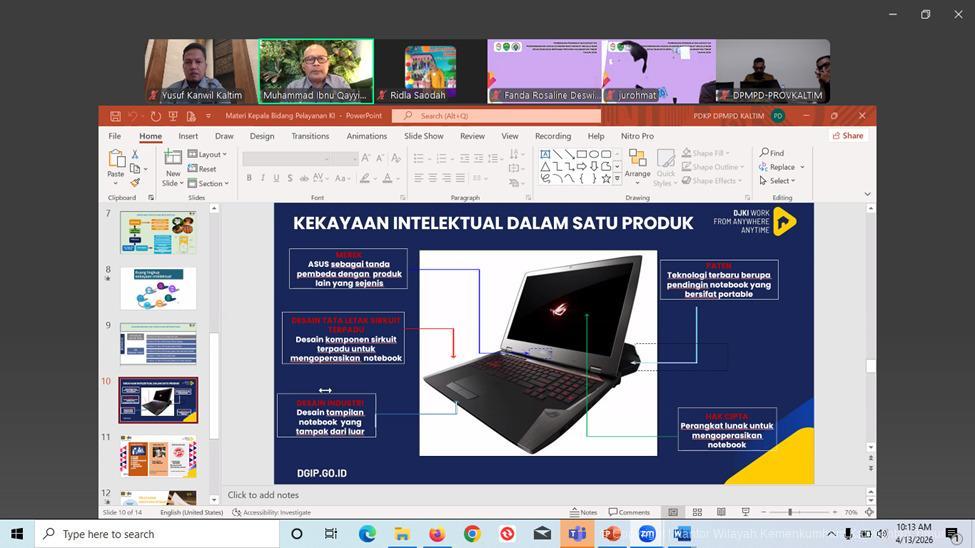Select the rectangle shape in shapes gallery
975x548 pixels.
(581, 154)
